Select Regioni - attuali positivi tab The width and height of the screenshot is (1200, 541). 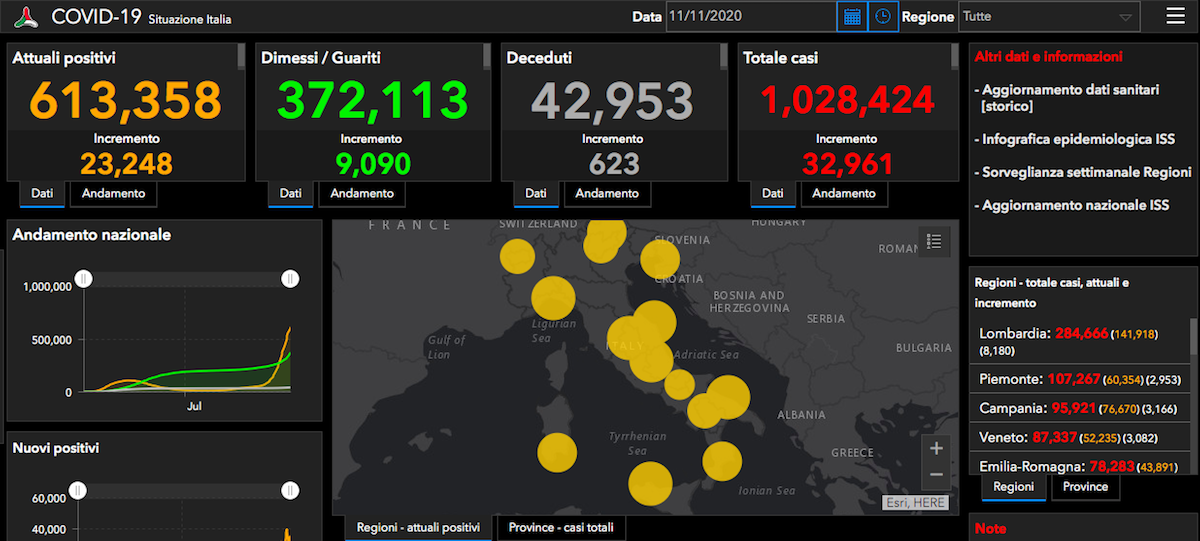(x=418, y=528)
